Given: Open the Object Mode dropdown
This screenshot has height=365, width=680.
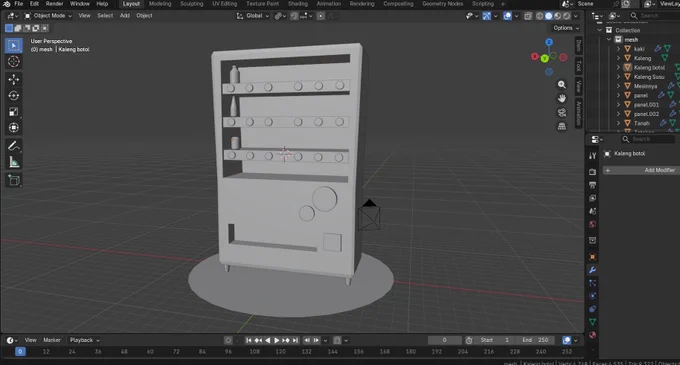Looking at the screenshot, I should coord(48,16).
